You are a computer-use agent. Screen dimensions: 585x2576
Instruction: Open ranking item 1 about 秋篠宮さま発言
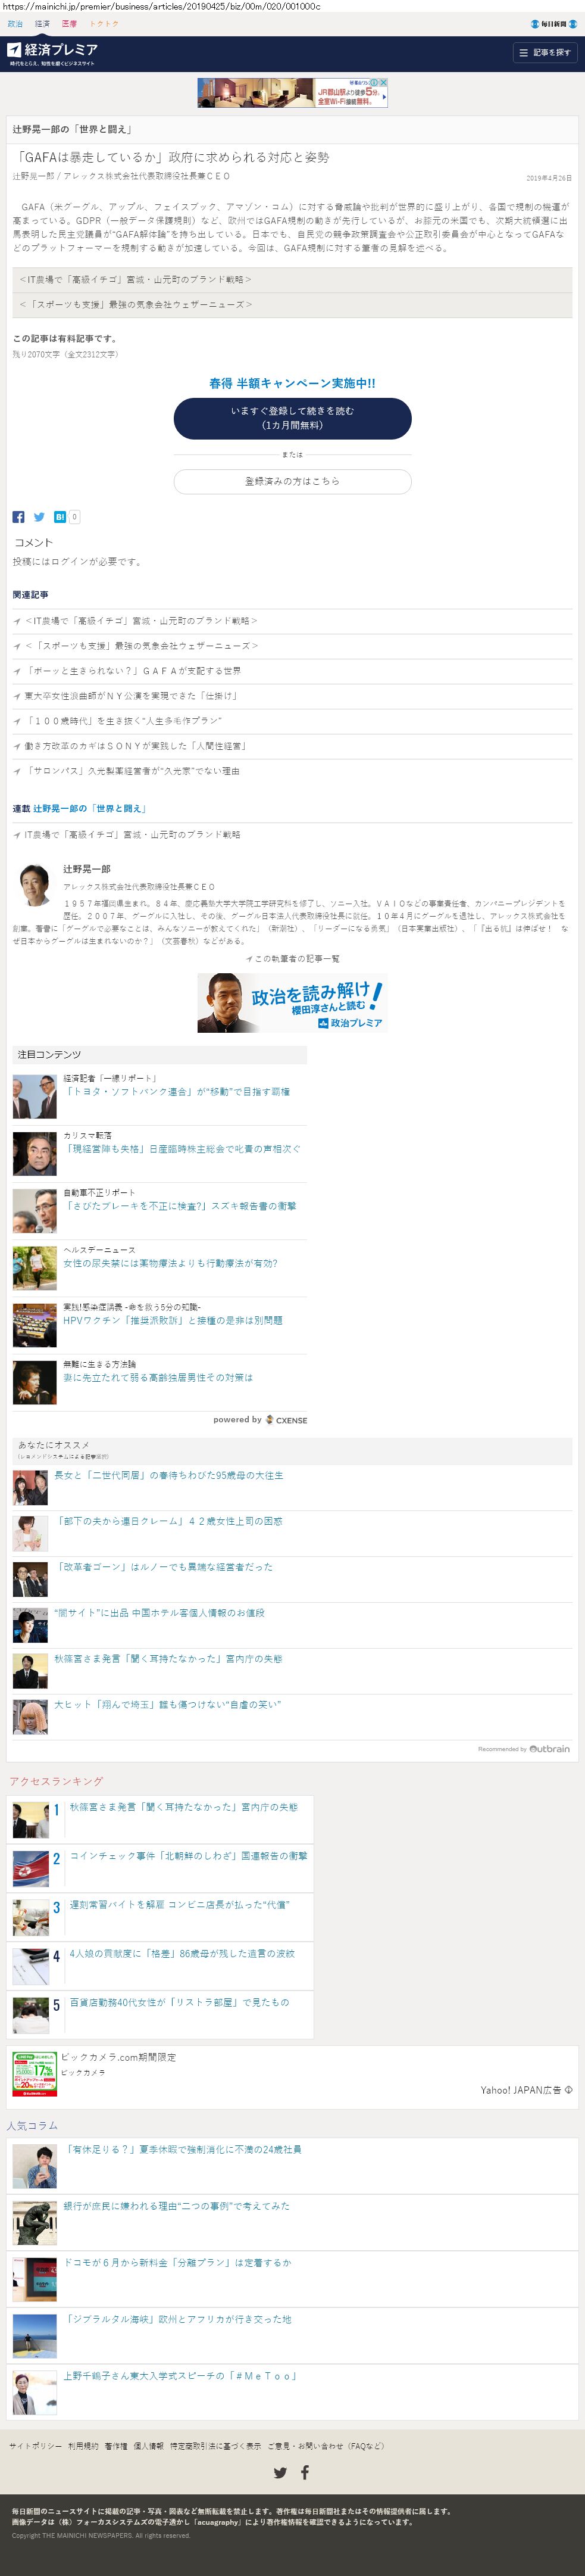click(183, 1807)
